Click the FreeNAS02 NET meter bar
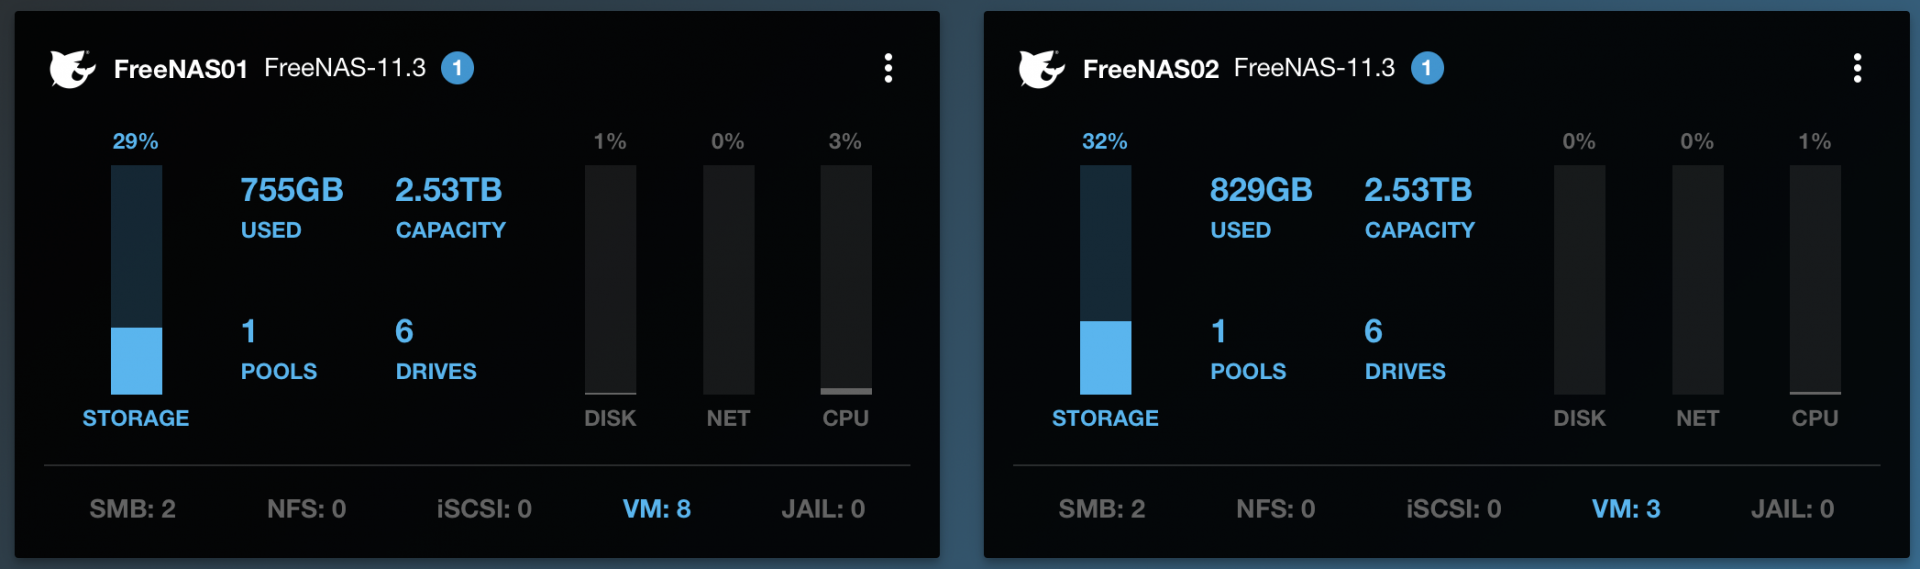The width and height of the screenshot is (1920, 569). 1697,280
